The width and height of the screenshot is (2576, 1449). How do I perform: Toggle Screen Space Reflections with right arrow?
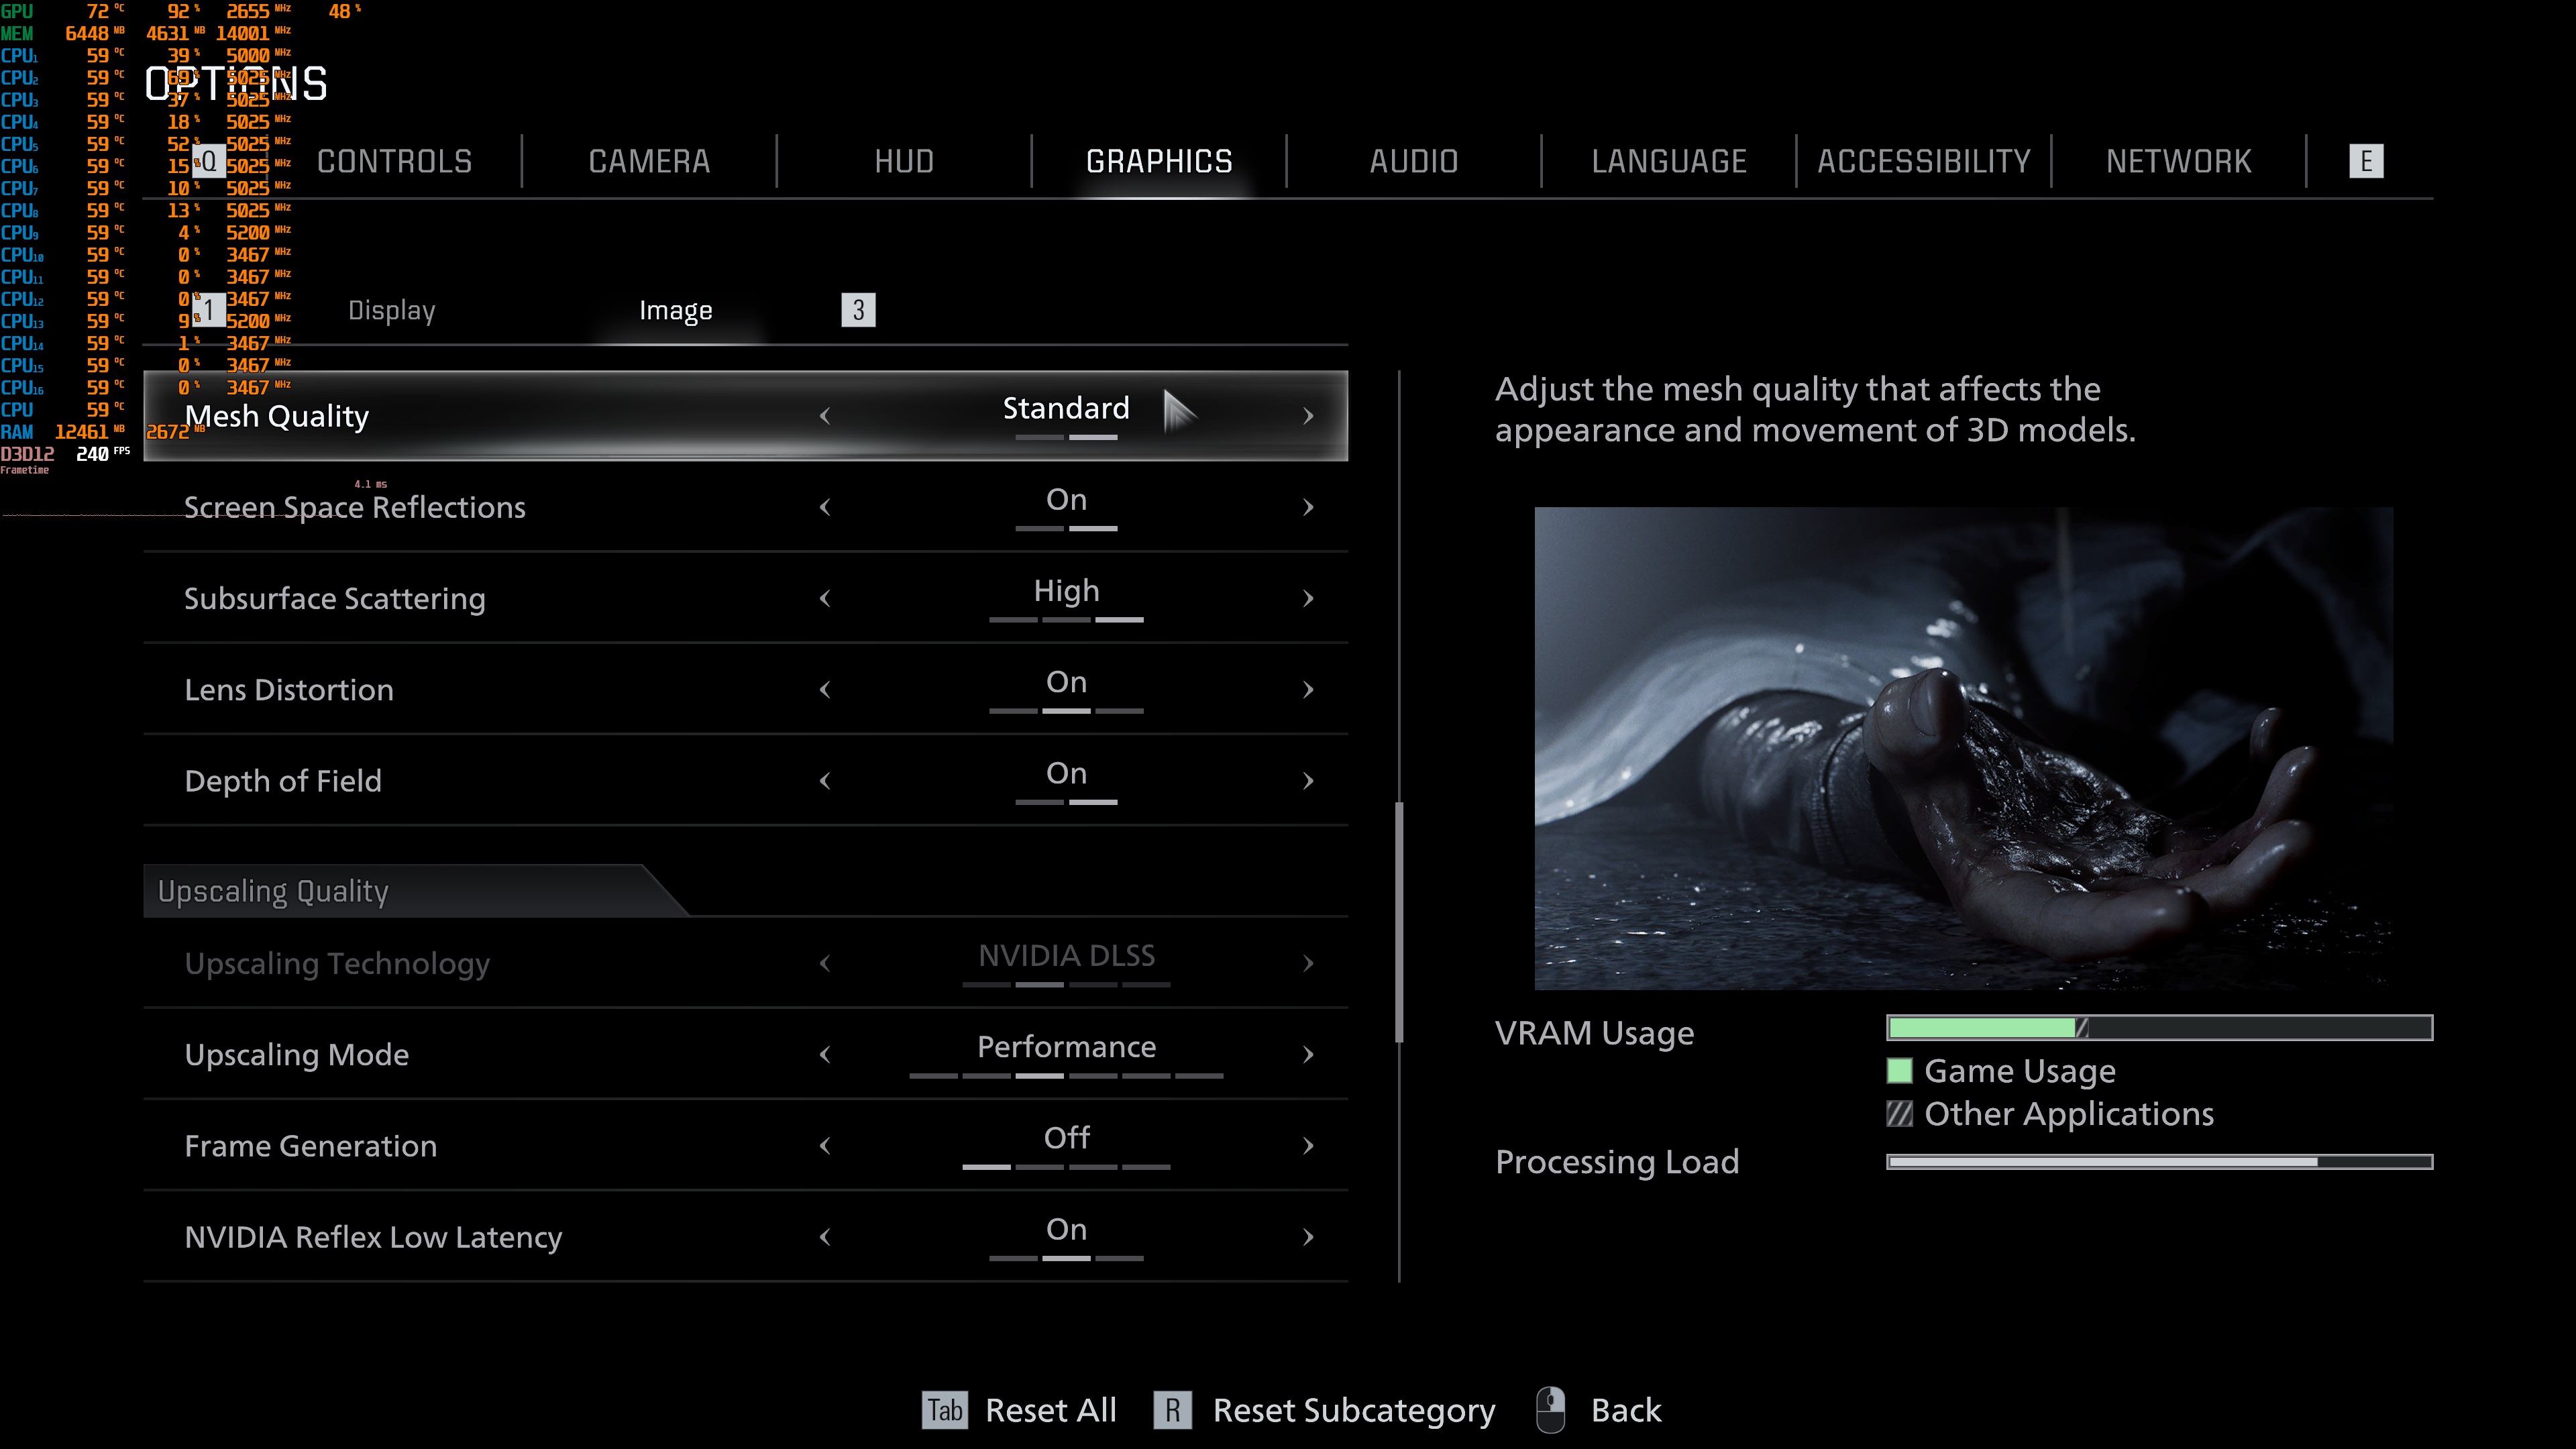click(x=1308, y=507)
